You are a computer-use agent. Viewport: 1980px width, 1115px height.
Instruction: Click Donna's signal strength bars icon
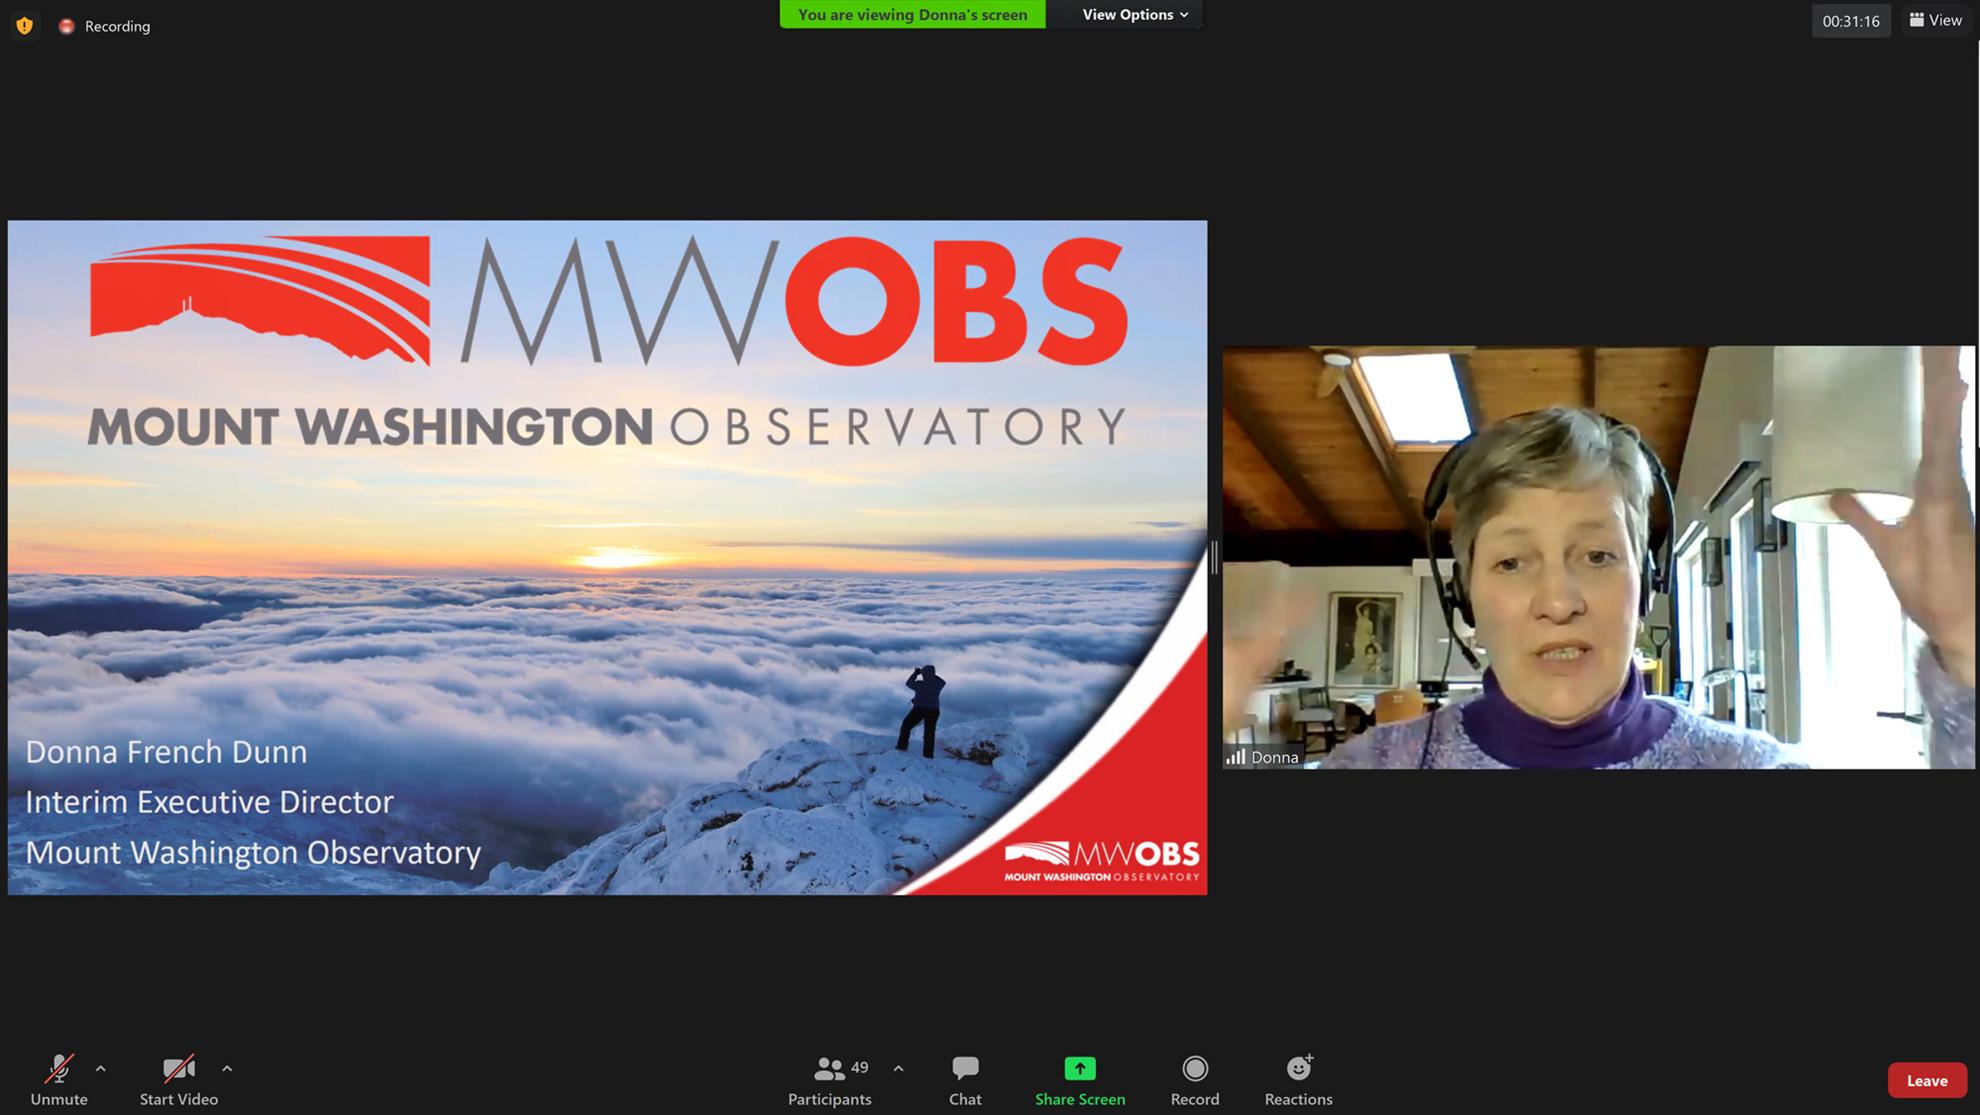pos(1236,757)
